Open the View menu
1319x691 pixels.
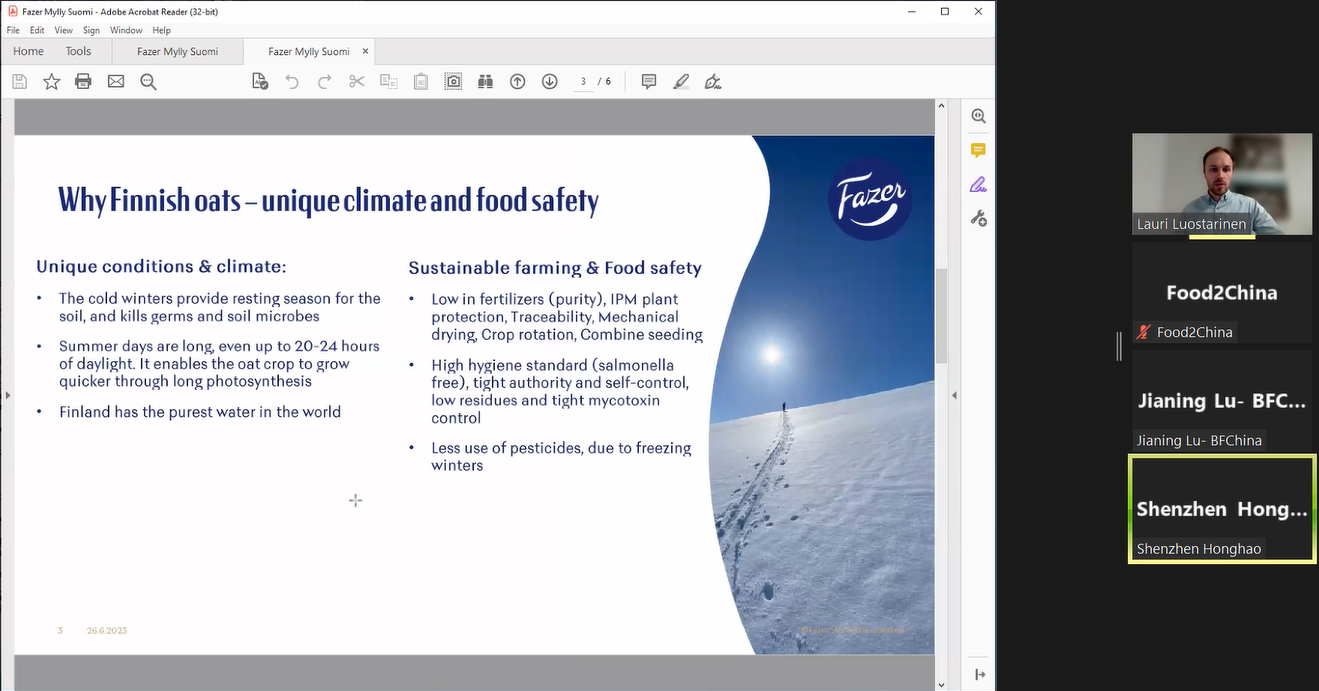click(63, 31)
